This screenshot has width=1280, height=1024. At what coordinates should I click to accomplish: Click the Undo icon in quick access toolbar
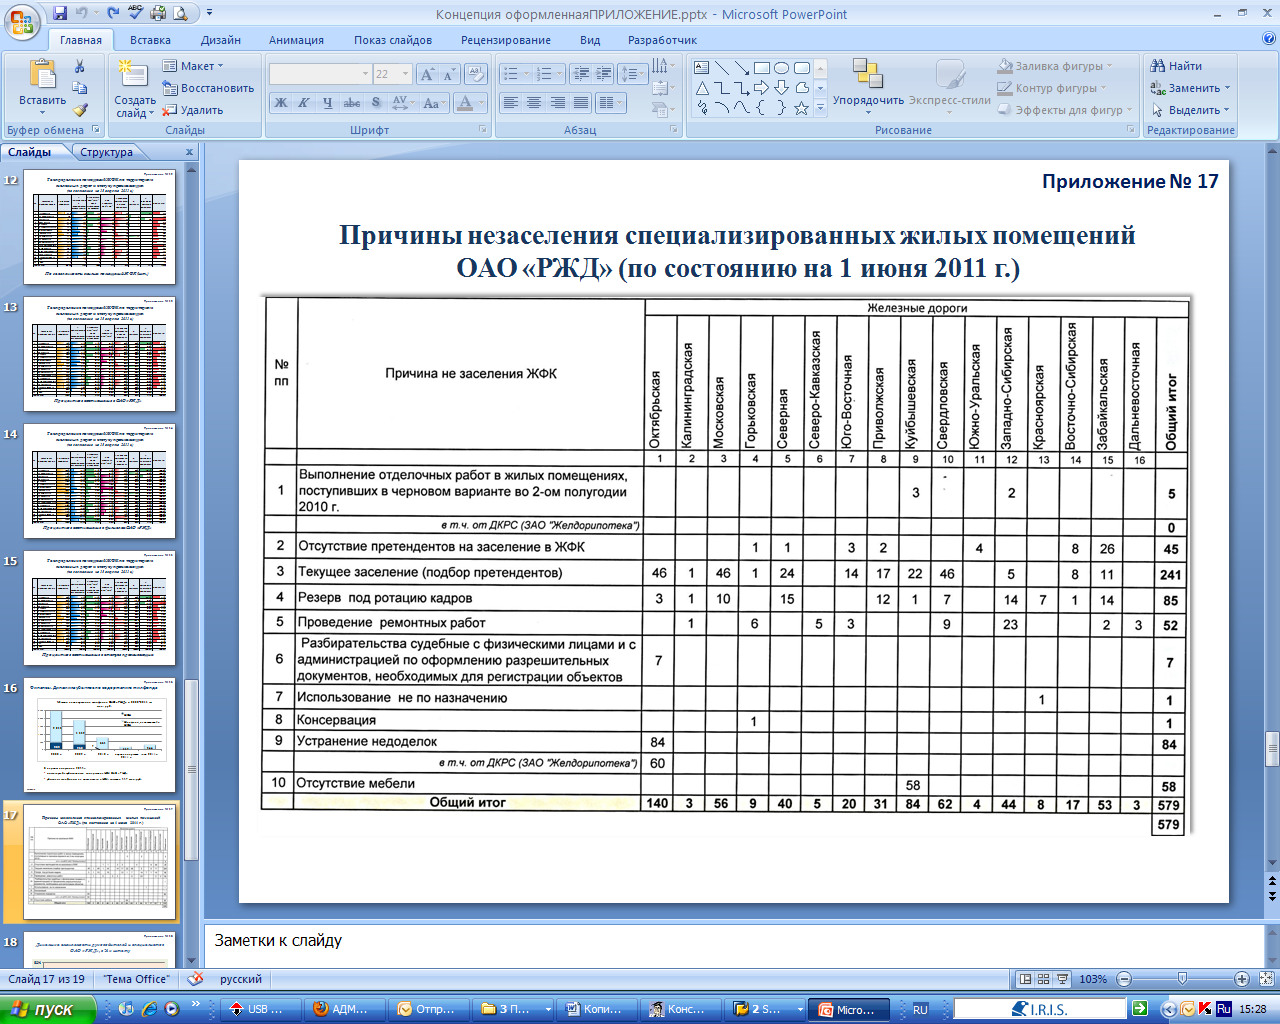pyautogui.click(x=84, y=14)
